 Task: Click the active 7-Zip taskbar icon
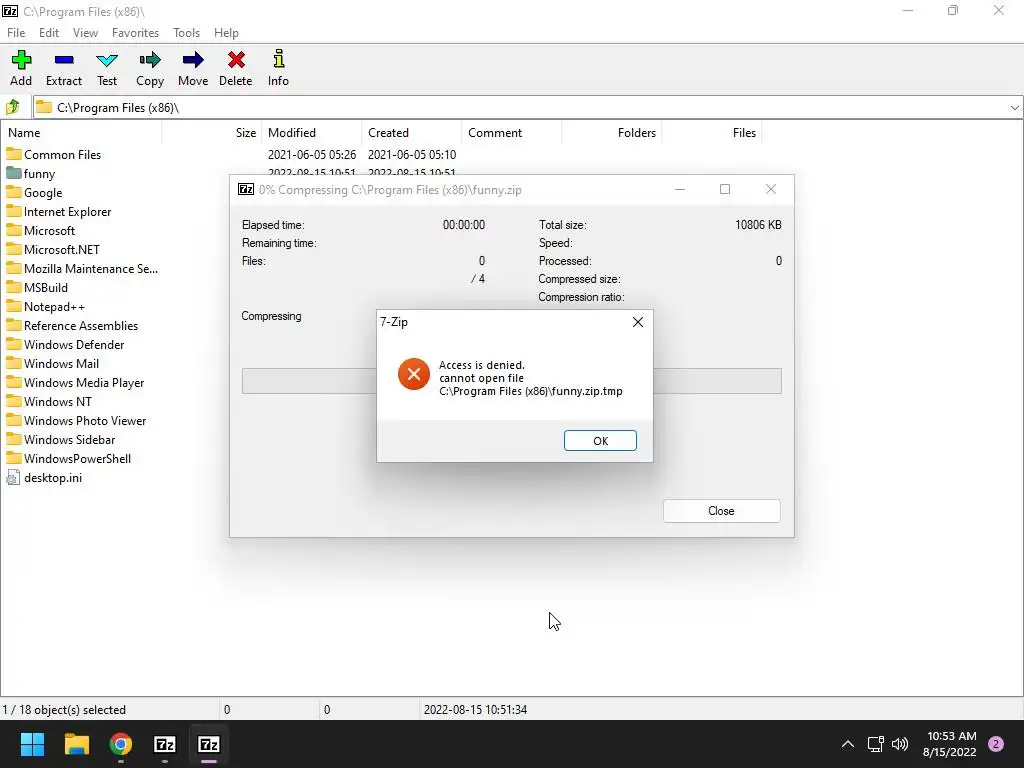coord(209,744)
